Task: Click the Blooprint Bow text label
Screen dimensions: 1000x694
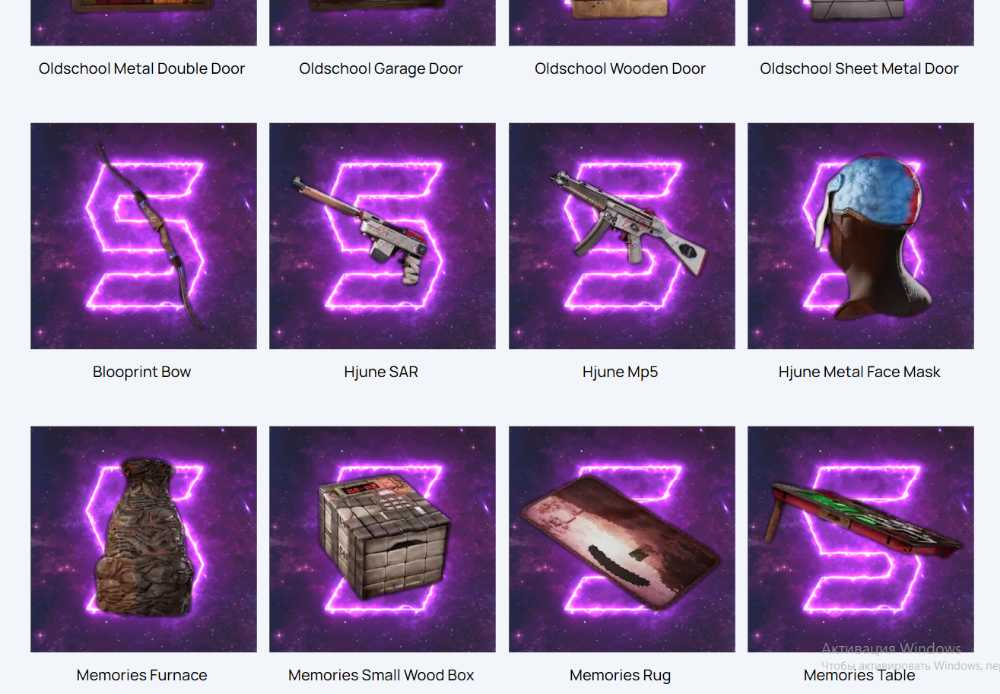Action: click(142, 372)
